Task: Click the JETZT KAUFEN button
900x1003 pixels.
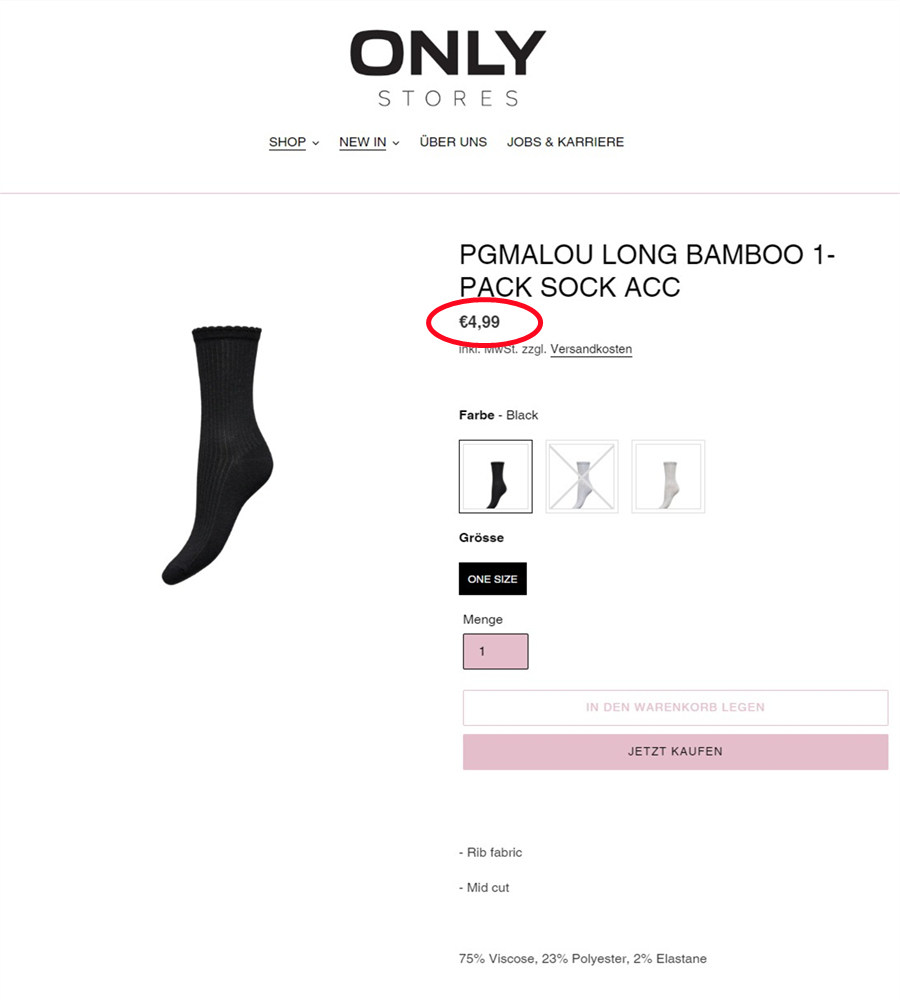Action: [x=675, y=752]
